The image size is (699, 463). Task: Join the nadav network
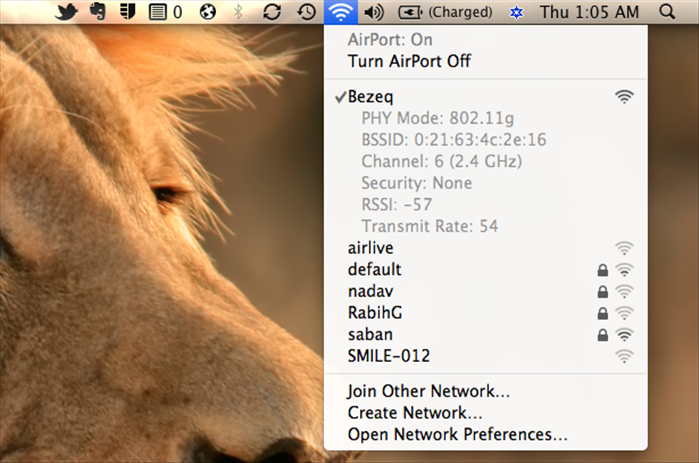[486, 291]
